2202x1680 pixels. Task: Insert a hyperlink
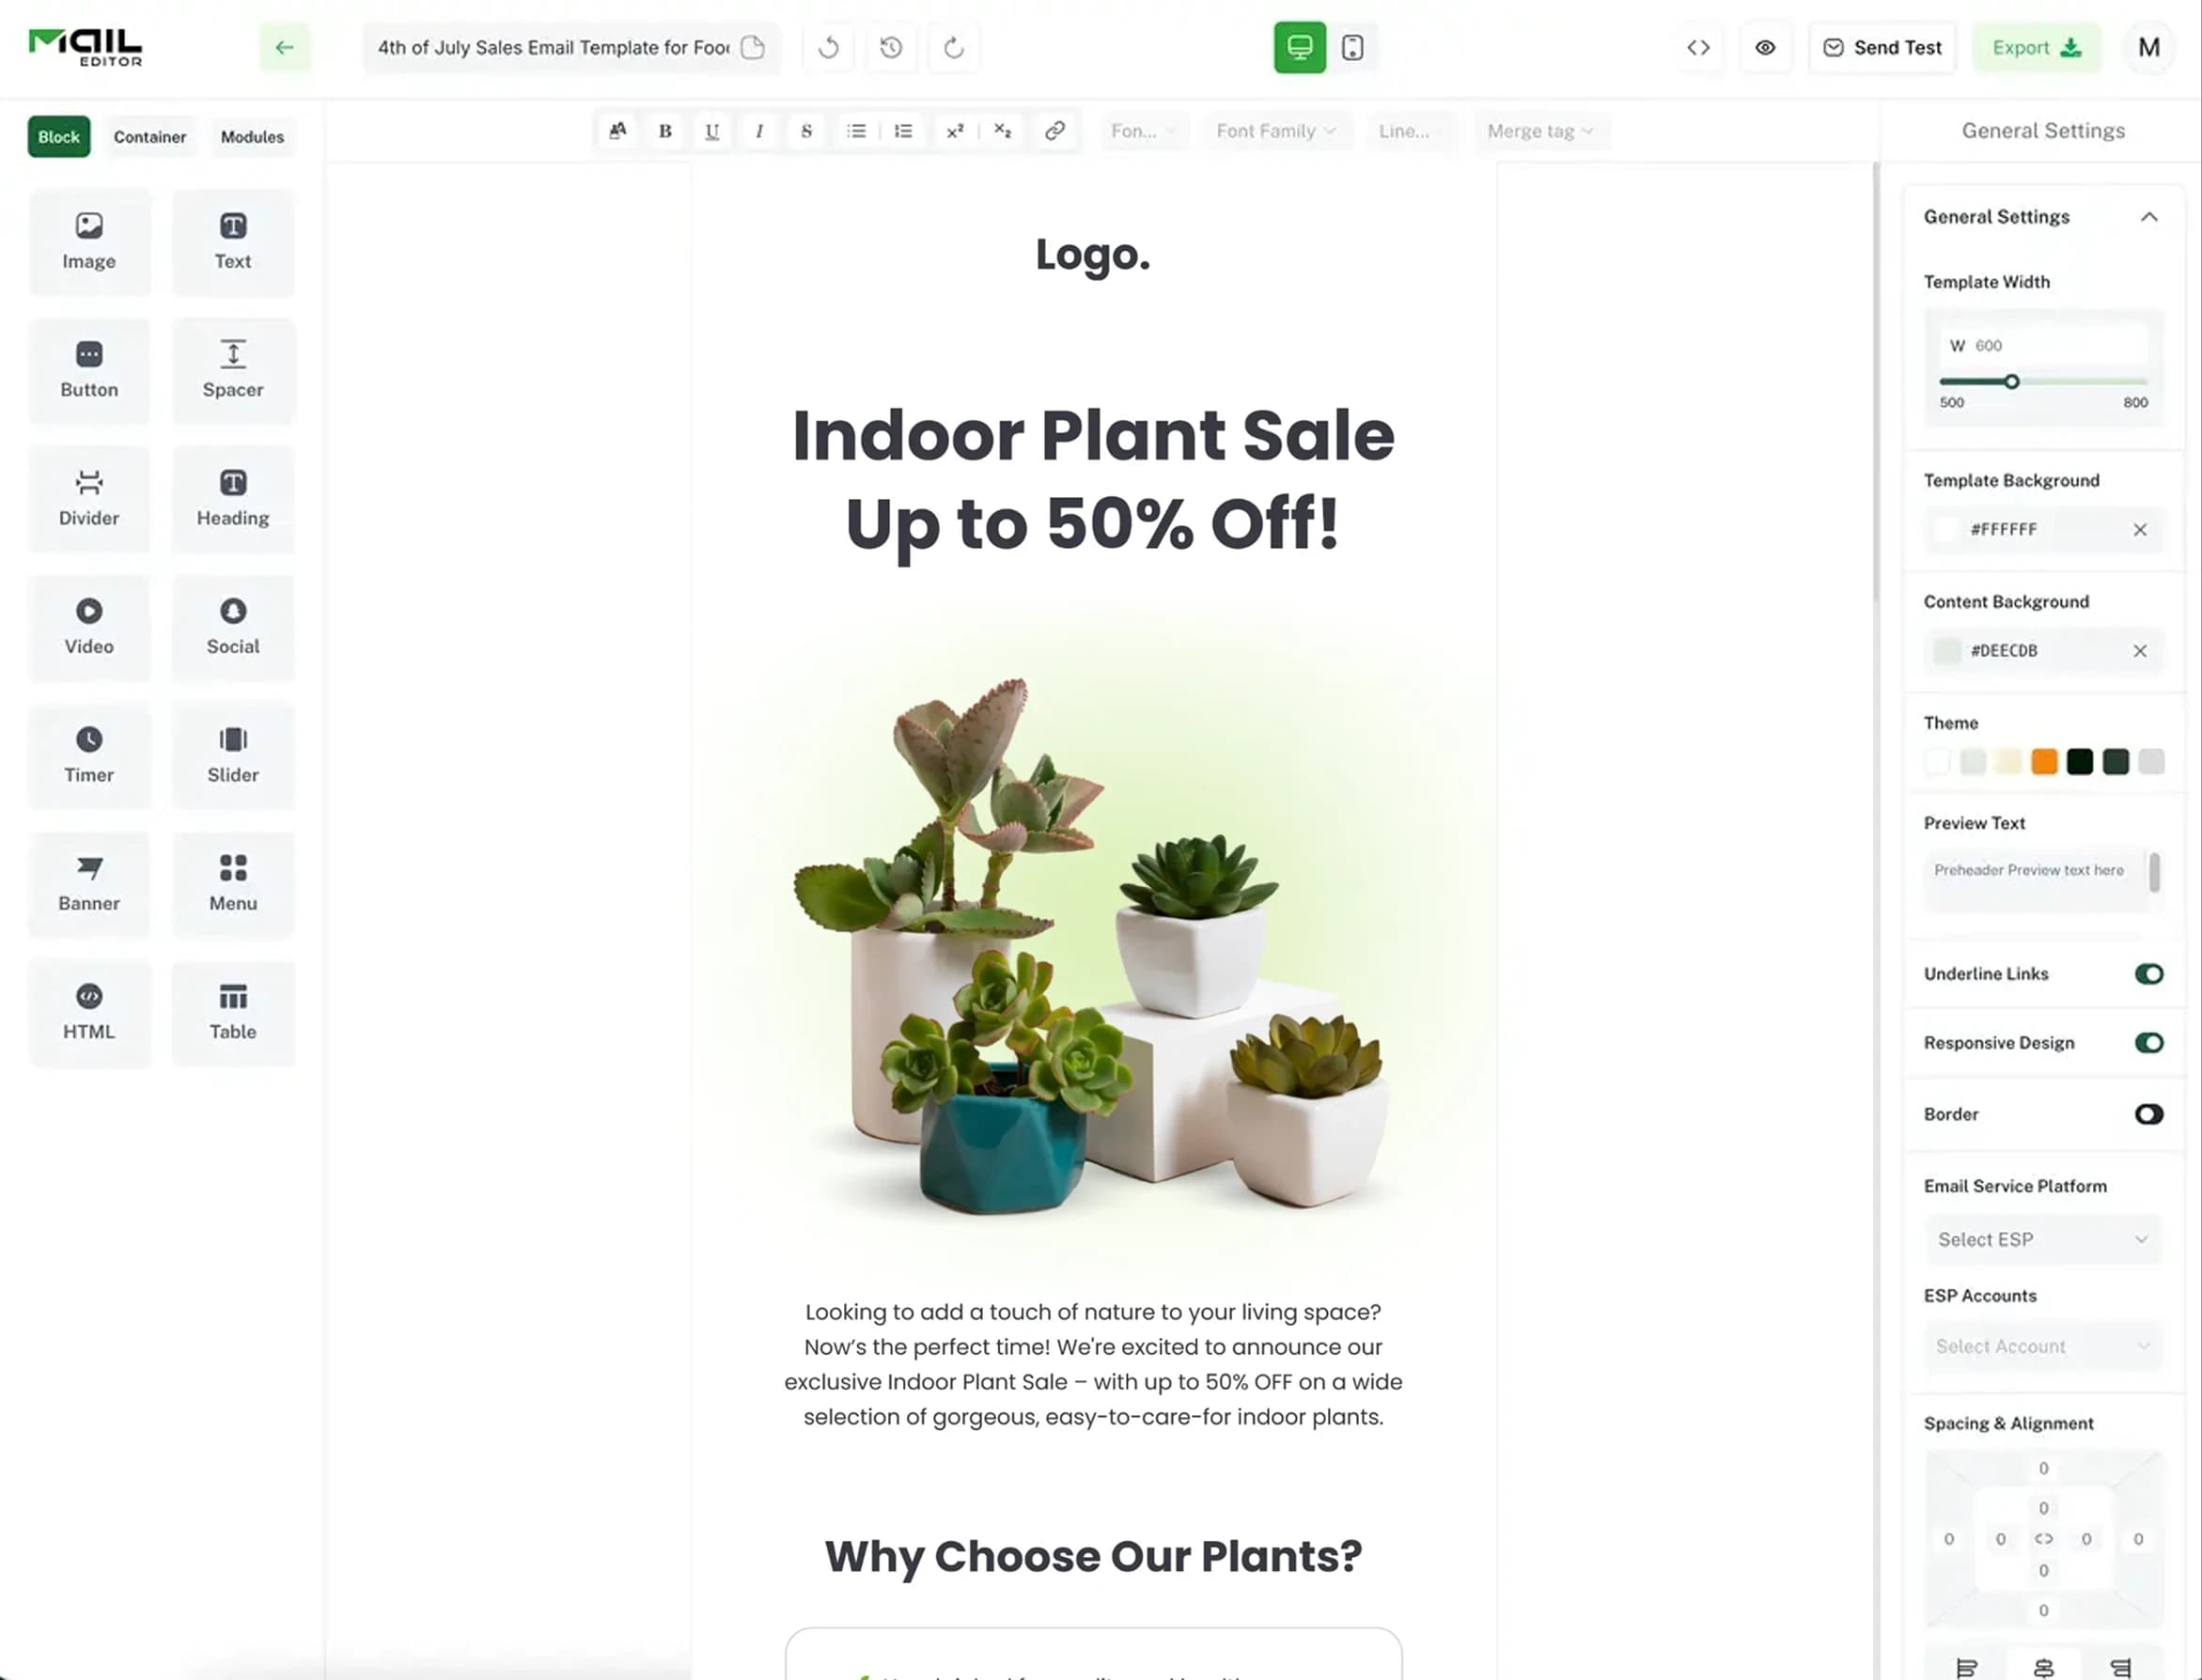[x=1054, y=131]
